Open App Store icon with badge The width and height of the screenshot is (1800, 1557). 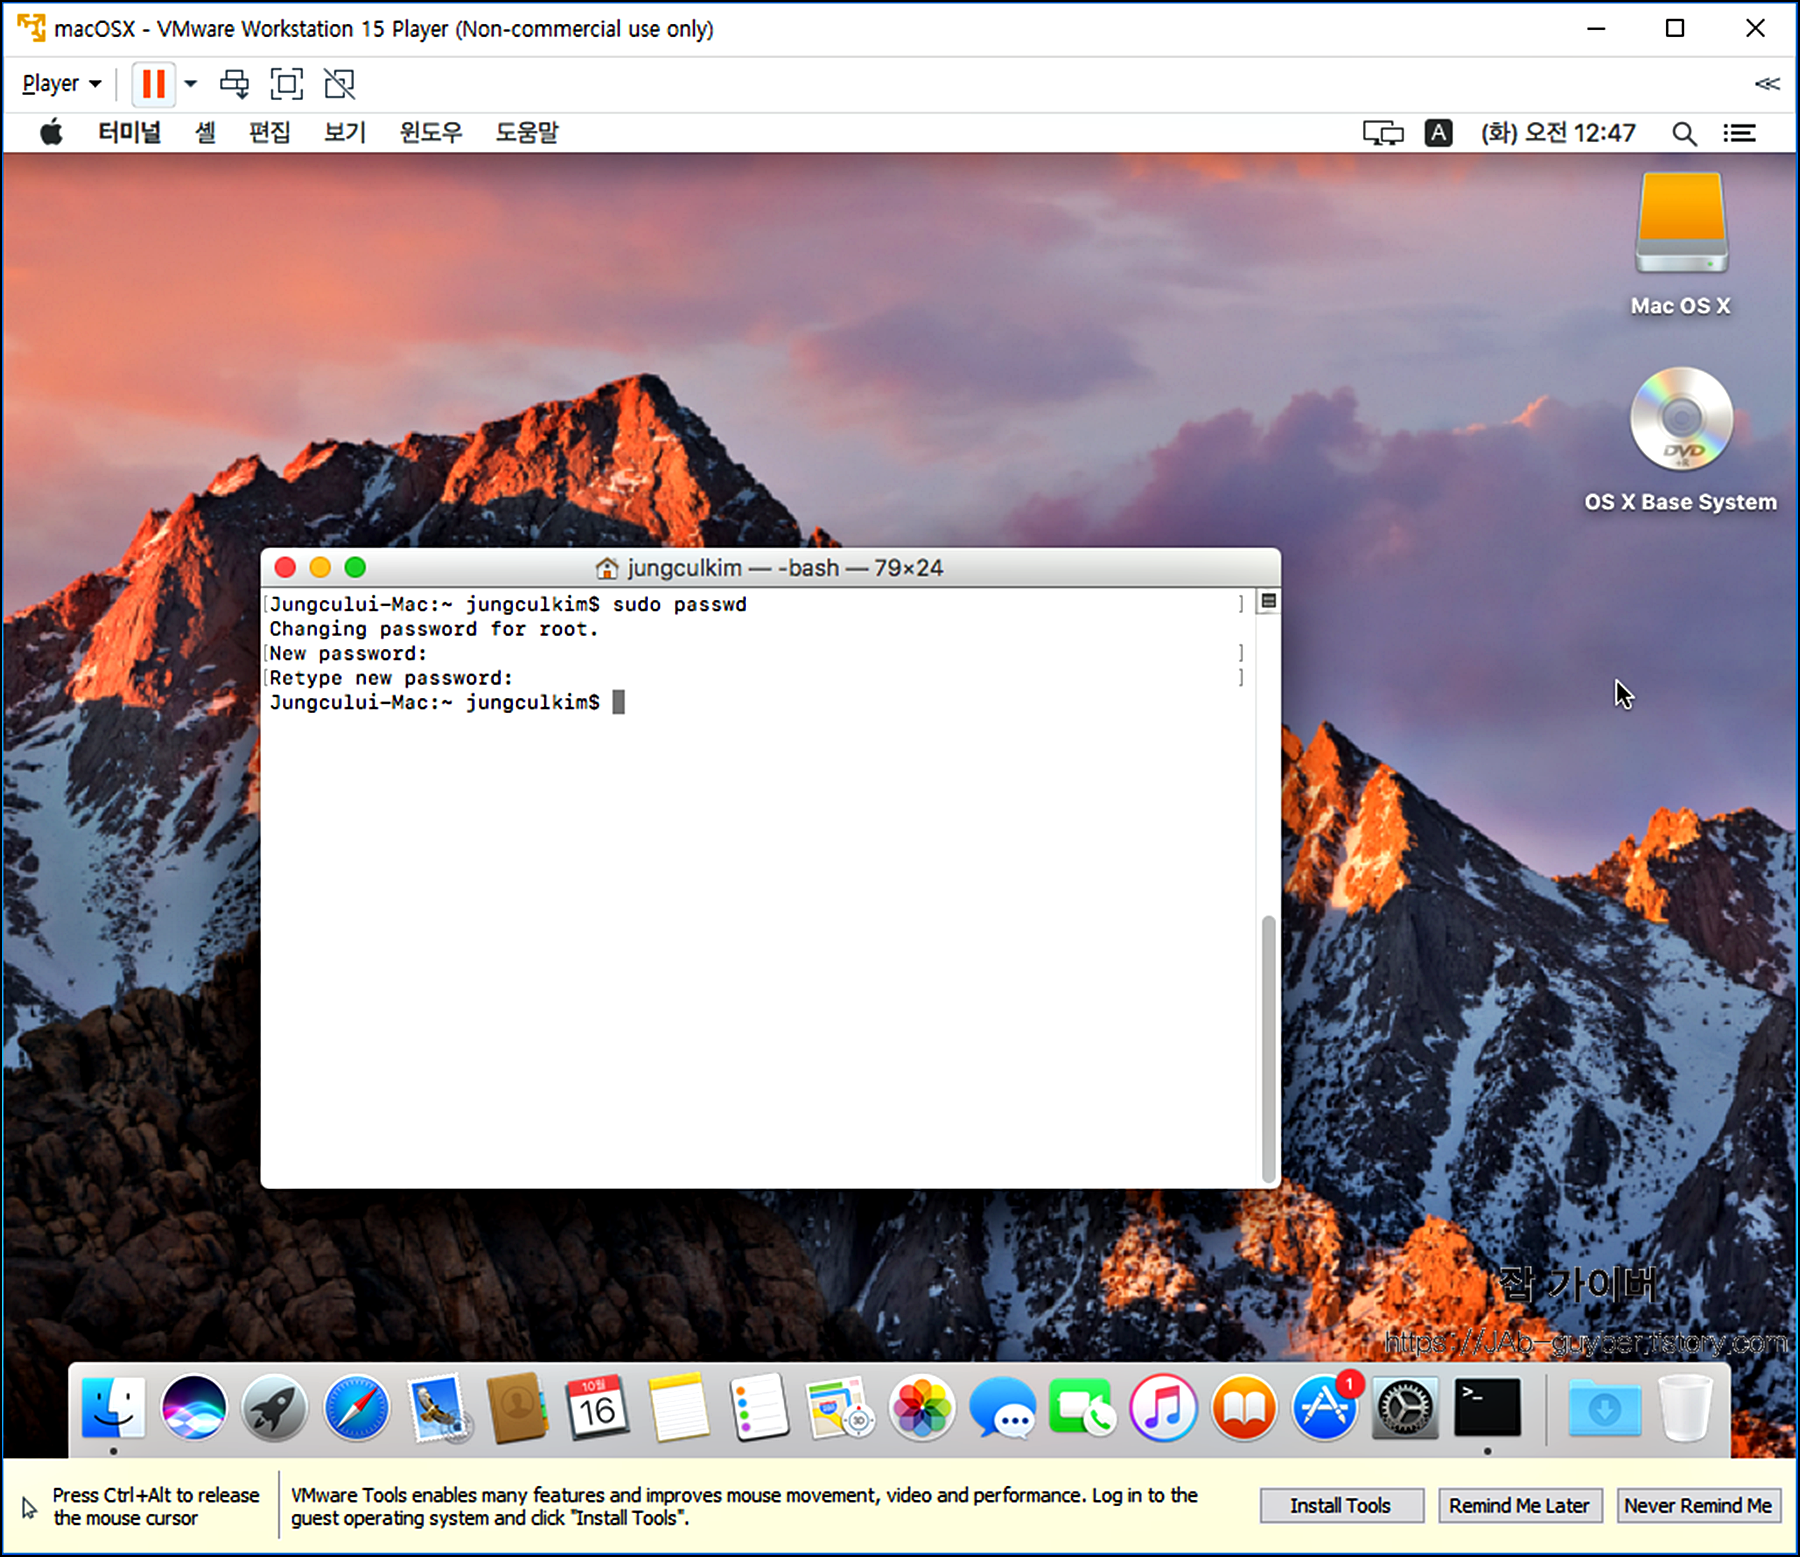(1325, 1407)
